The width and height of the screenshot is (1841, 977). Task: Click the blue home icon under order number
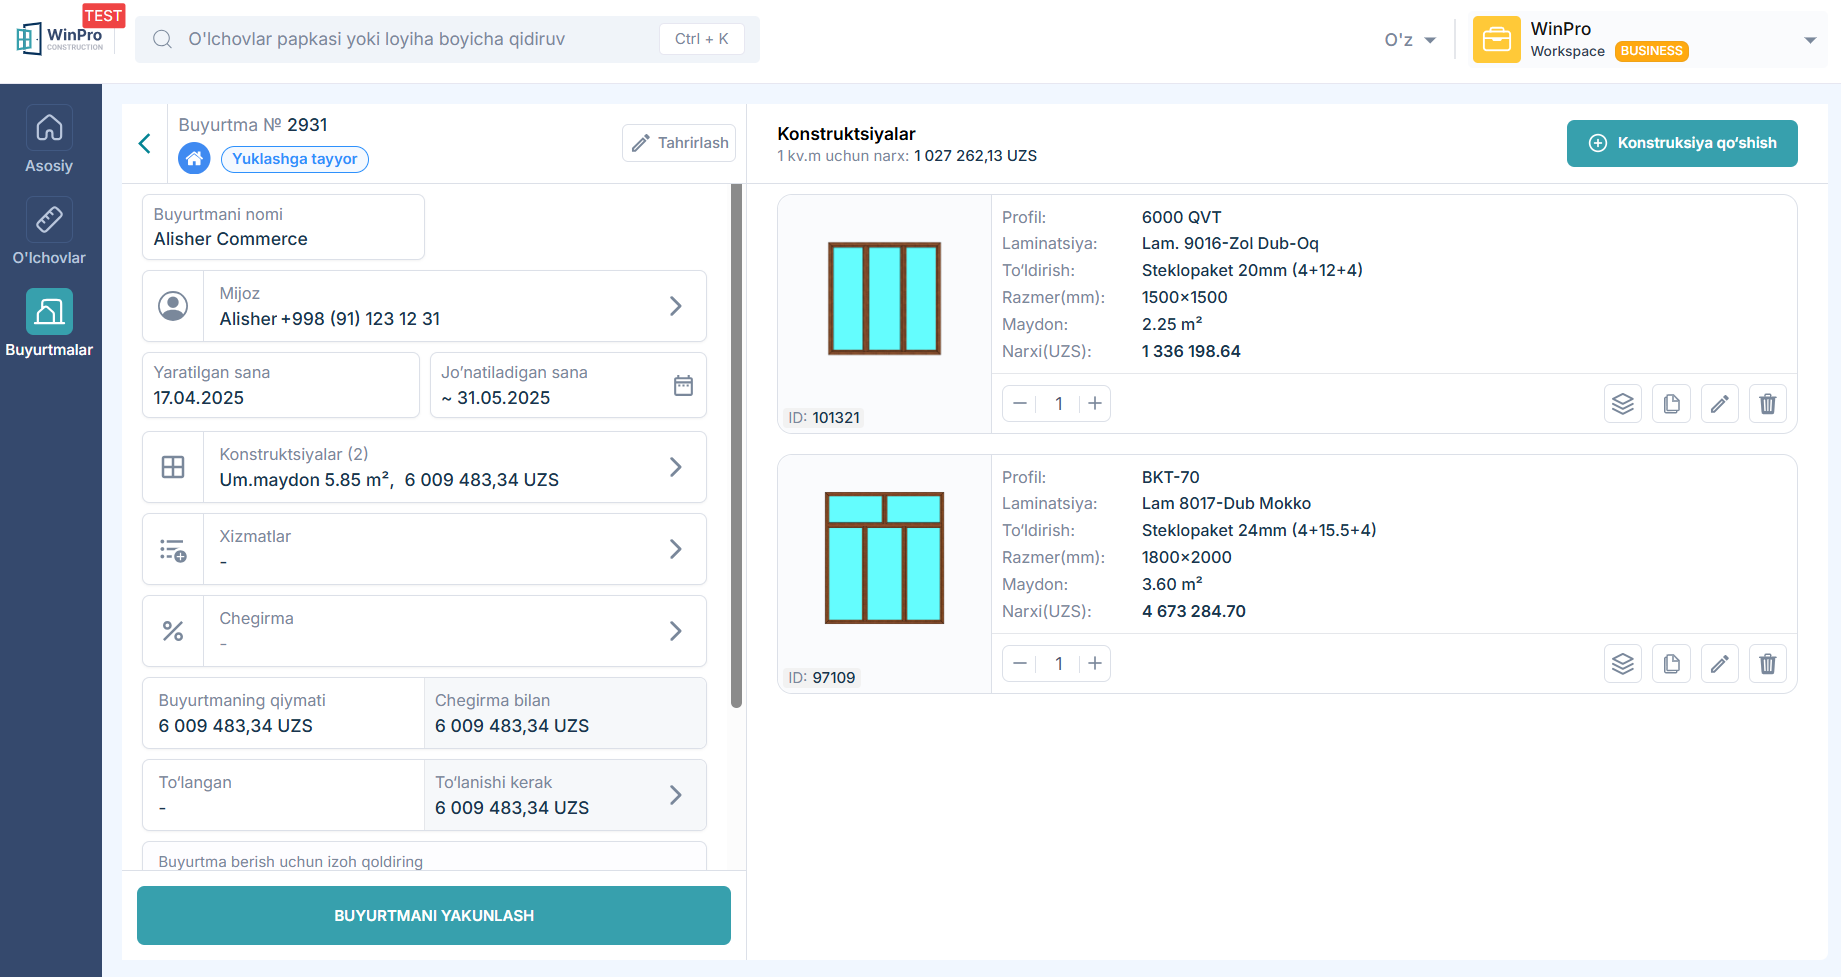coord(194,159)
